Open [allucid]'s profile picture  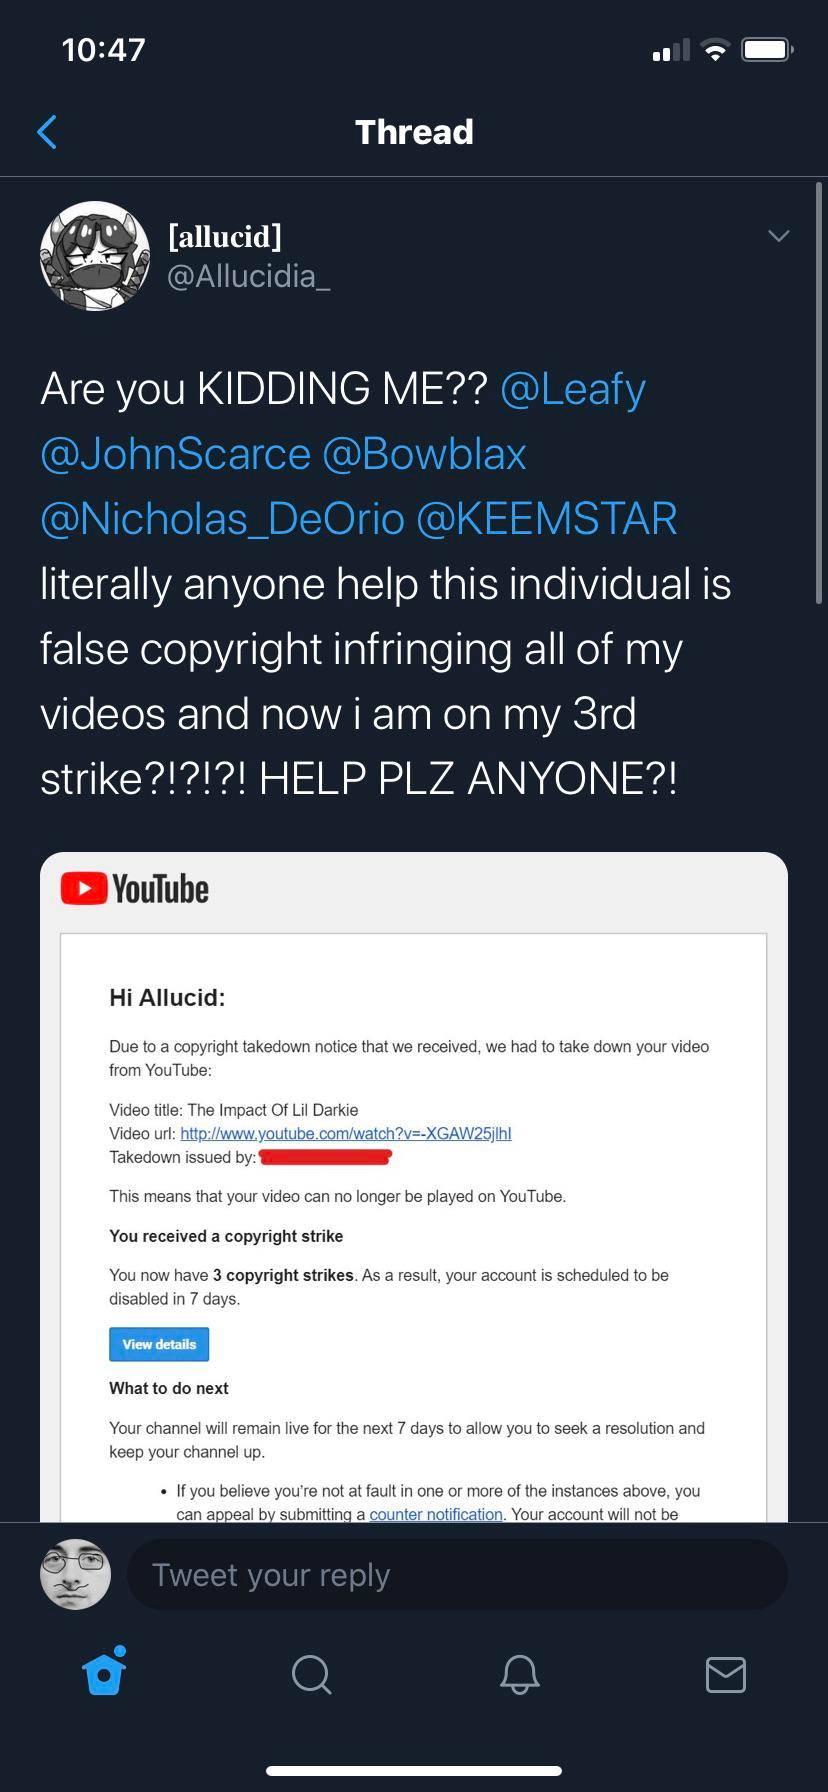(x=94, y=255)
